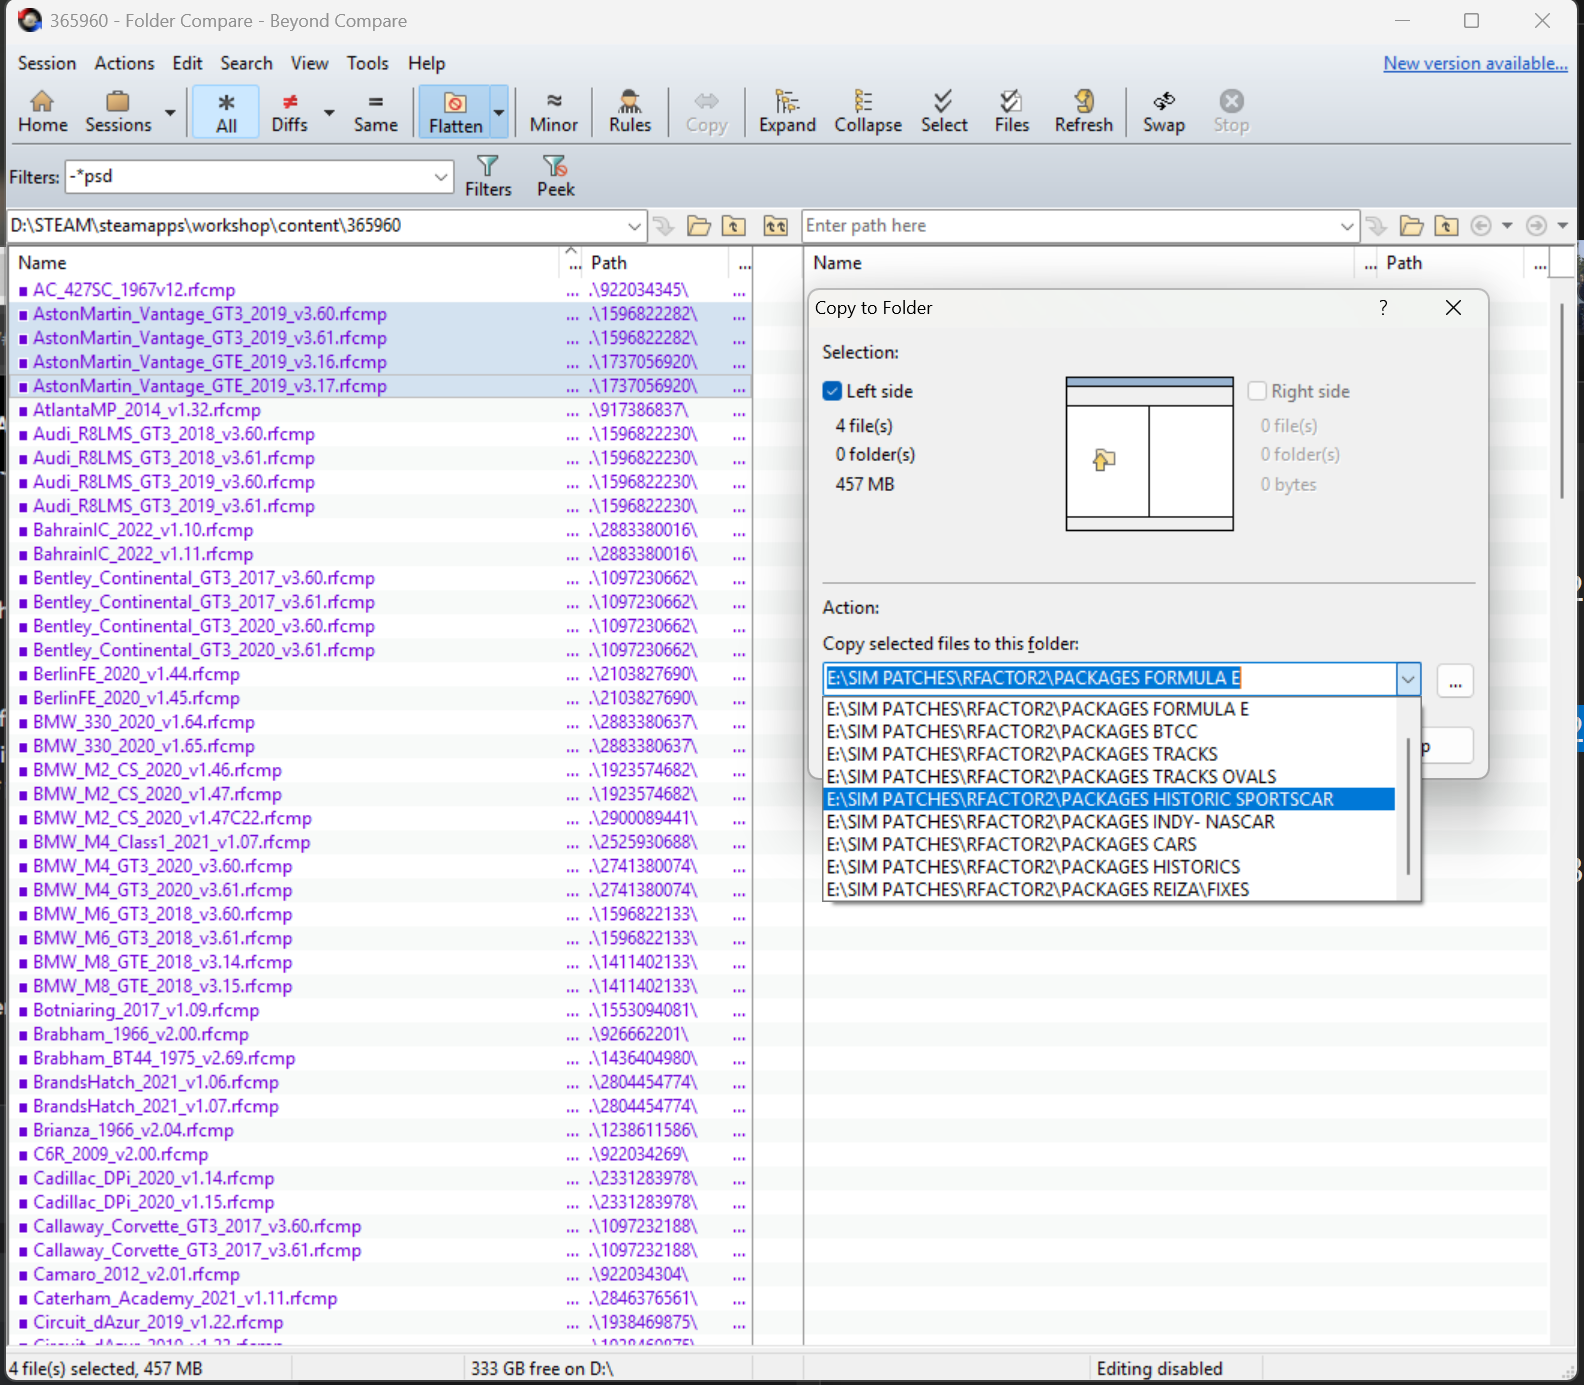The width and height of the screenshot is (1584, 1385).
Task: Pick PACKAGES INDY- NASCAR option
Action: point(1108,822)
